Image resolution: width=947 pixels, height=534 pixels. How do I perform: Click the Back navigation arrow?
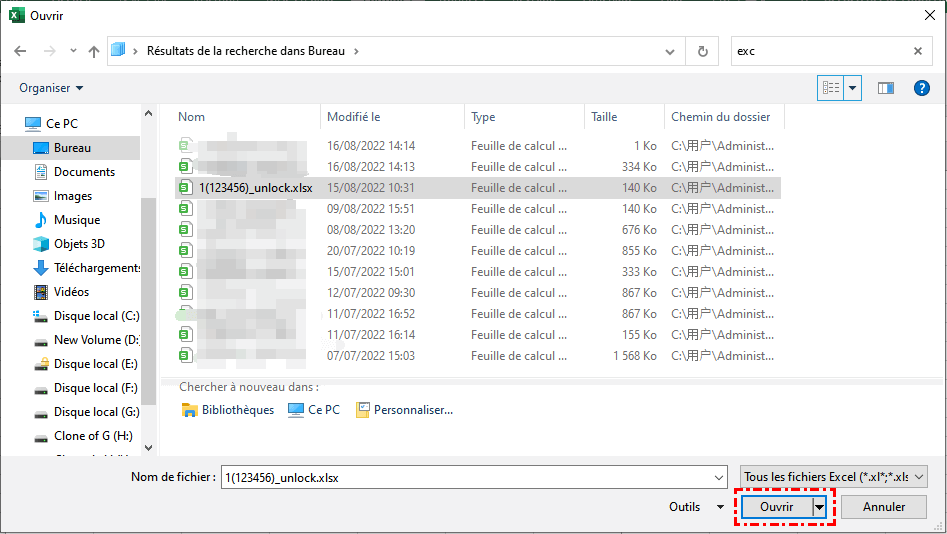coord(21,51)
